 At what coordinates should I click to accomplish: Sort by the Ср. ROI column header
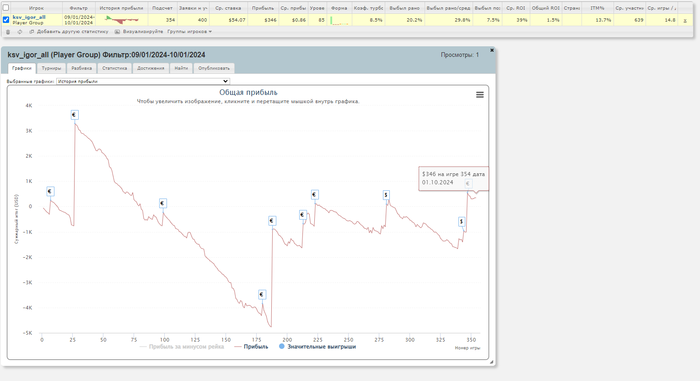516,8
